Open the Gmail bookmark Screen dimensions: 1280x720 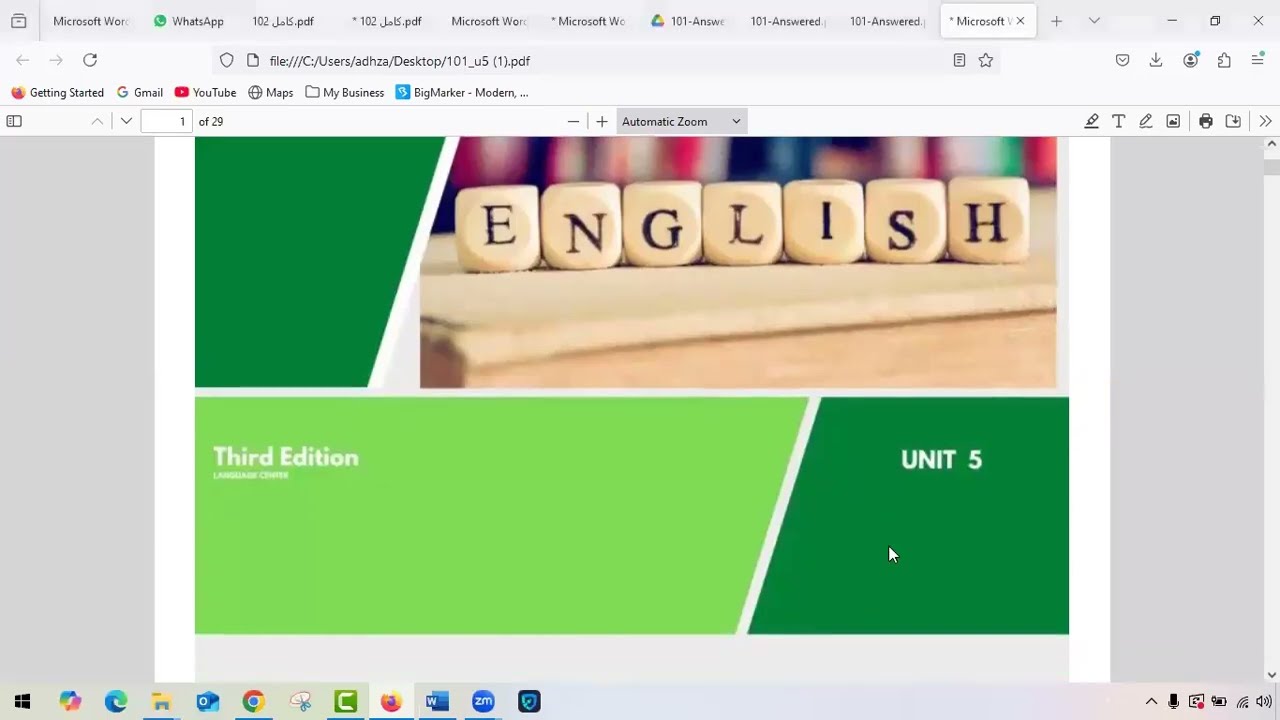(x=140, y=92)
